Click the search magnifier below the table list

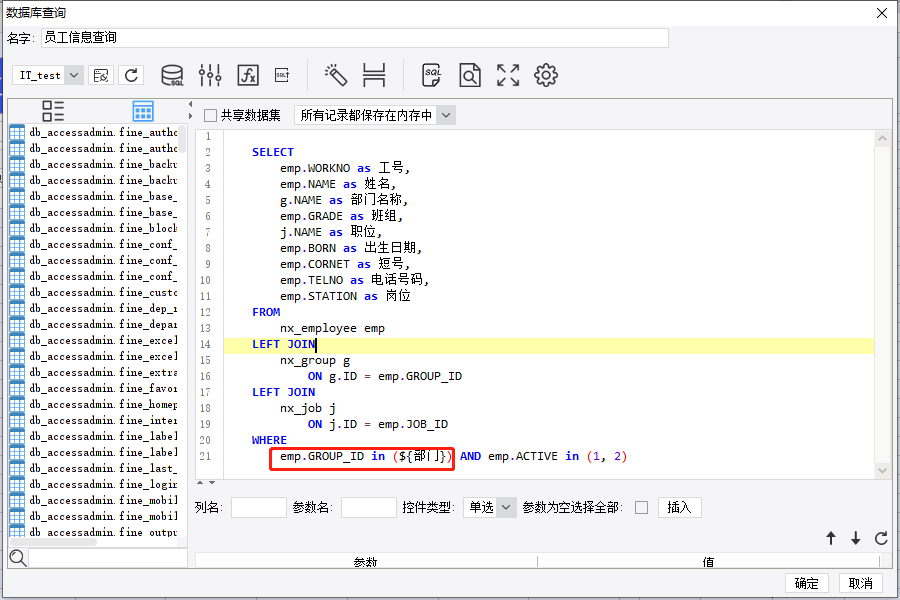(x=18, y=558)
